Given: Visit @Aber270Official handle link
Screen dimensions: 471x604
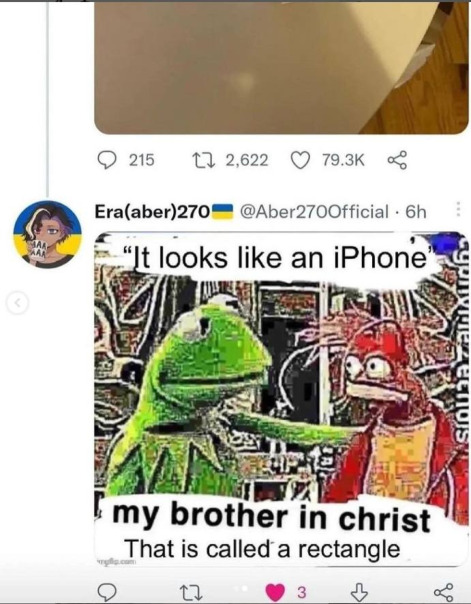Looking at the screenshot, I should coord(314,211).
